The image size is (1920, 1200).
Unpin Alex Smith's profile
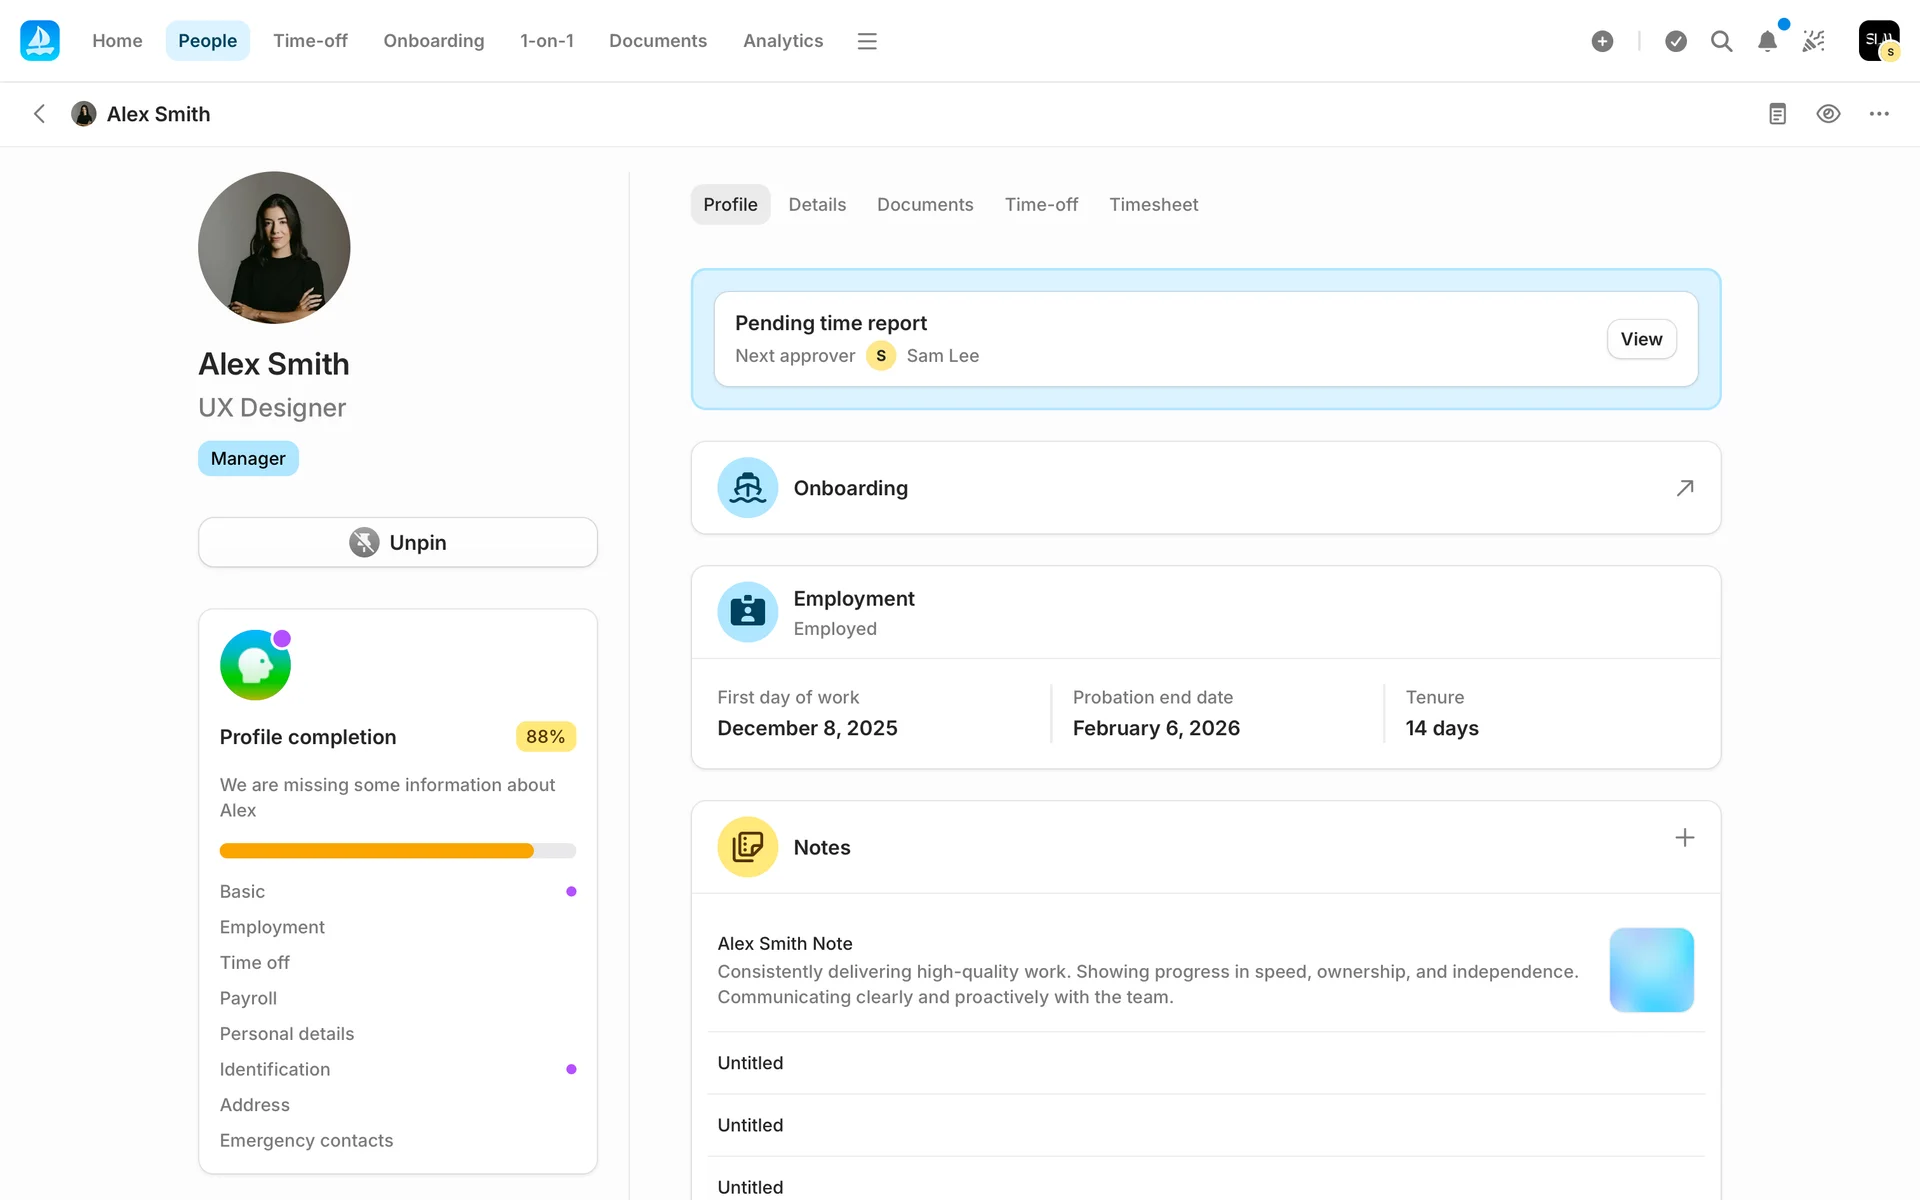398,542
